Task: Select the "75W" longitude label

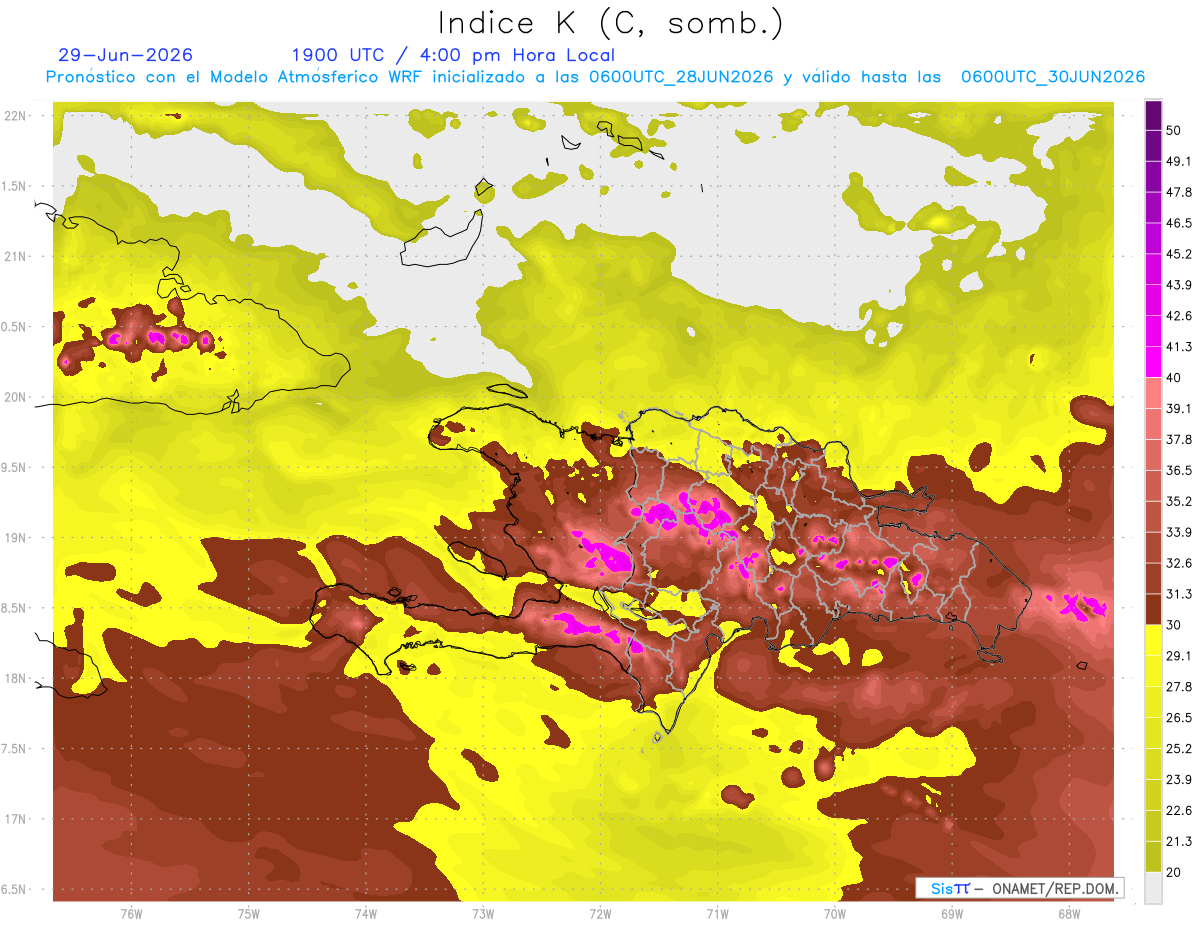Action: 249,913
